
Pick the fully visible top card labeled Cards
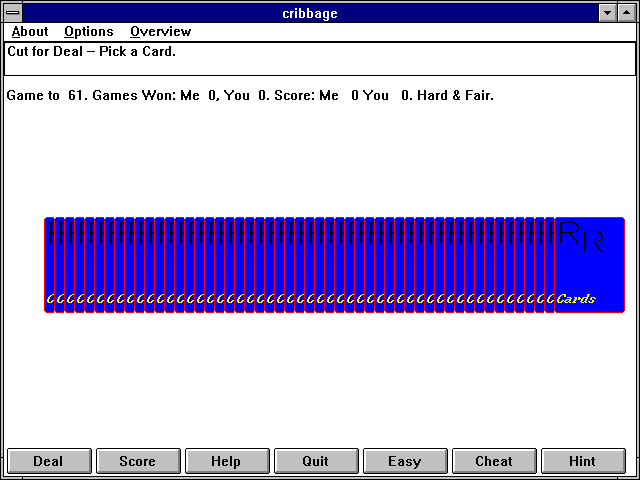tap(590, 265)
